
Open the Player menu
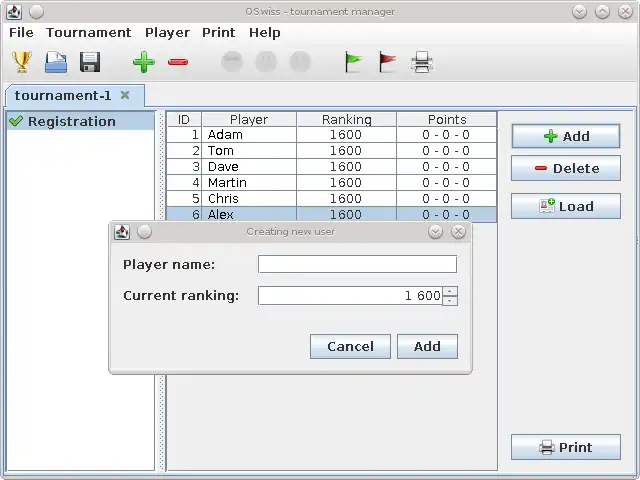(x=167, y=33)
